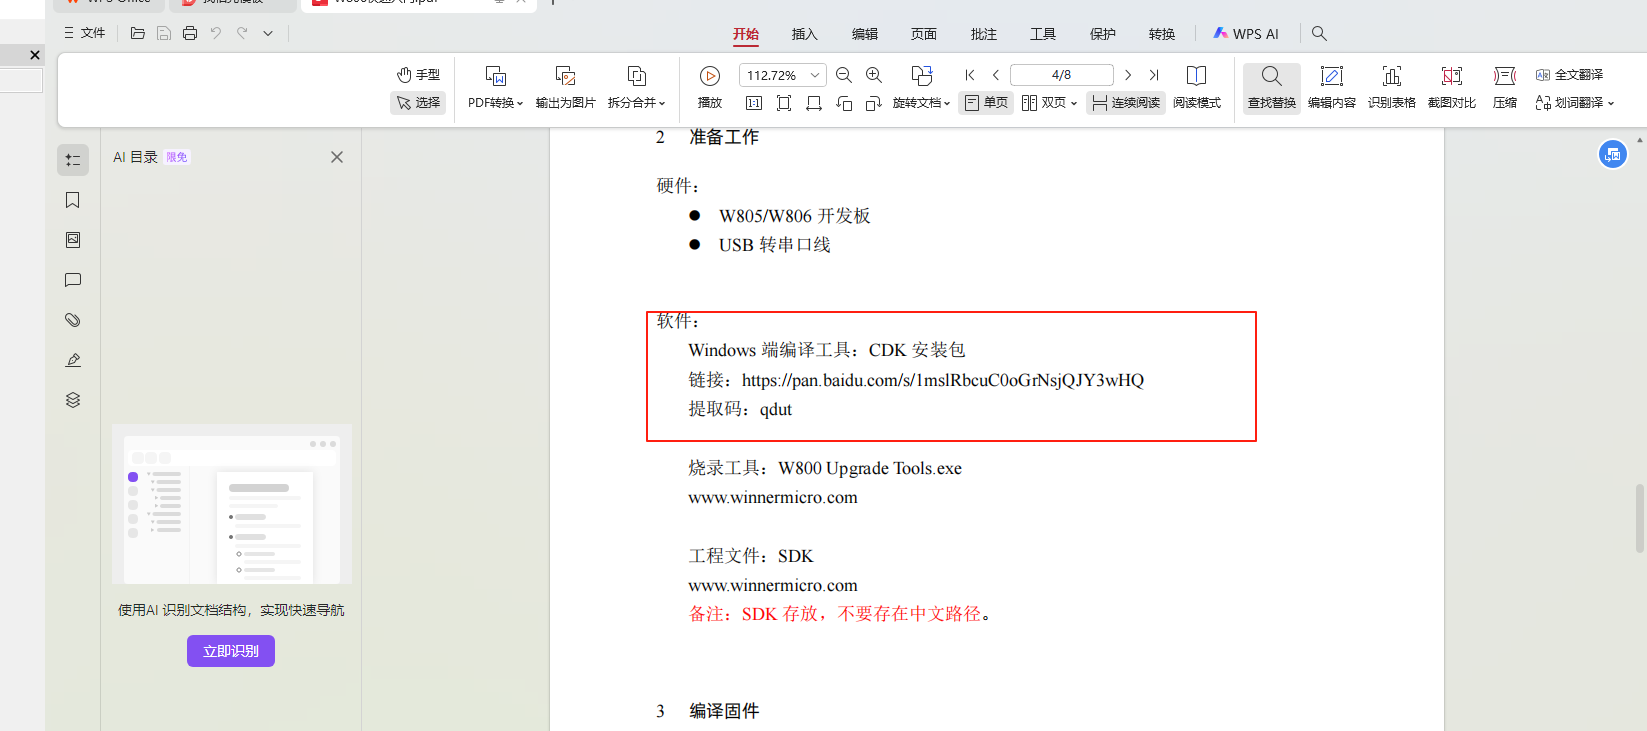Switch to the 开始 tab
Screen dimensions: 1647x731
(746, 34)
